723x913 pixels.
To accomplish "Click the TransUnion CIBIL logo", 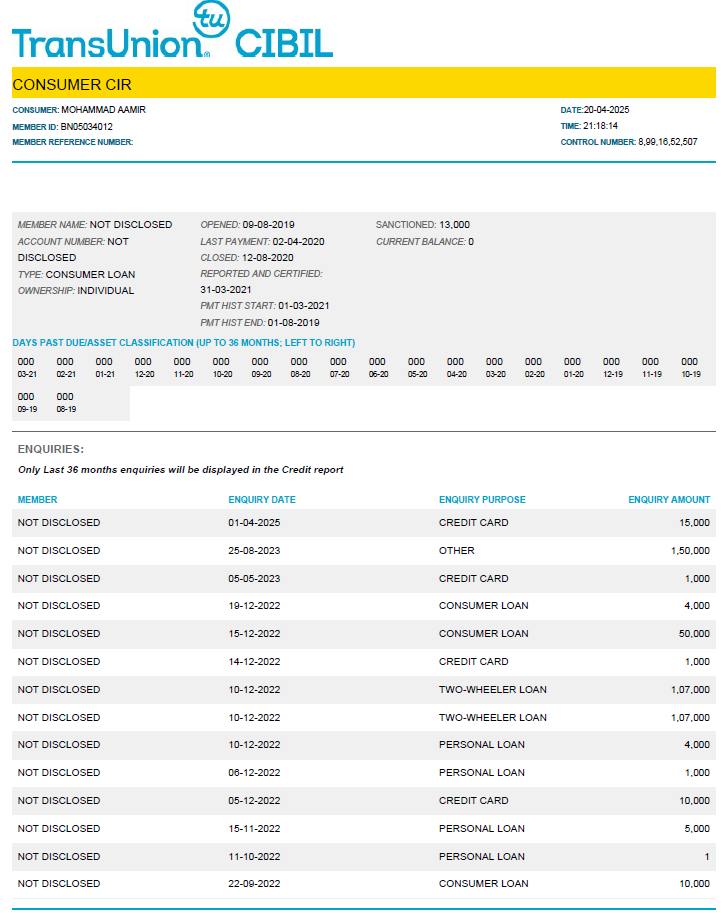I will tap(172, 30).
